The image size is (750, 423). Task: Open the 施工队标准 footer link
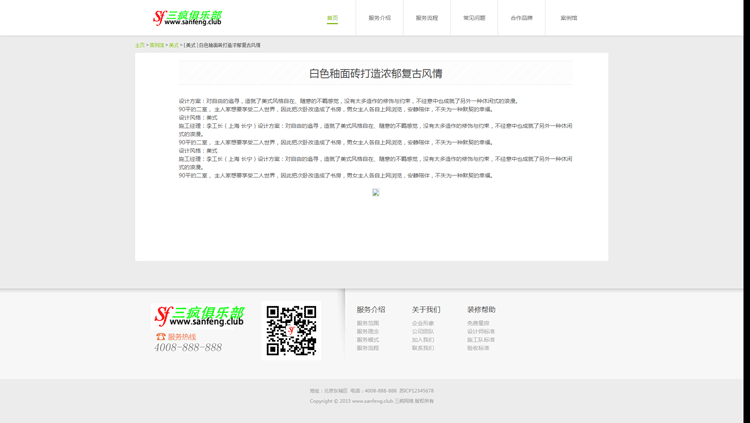[481, 340]
